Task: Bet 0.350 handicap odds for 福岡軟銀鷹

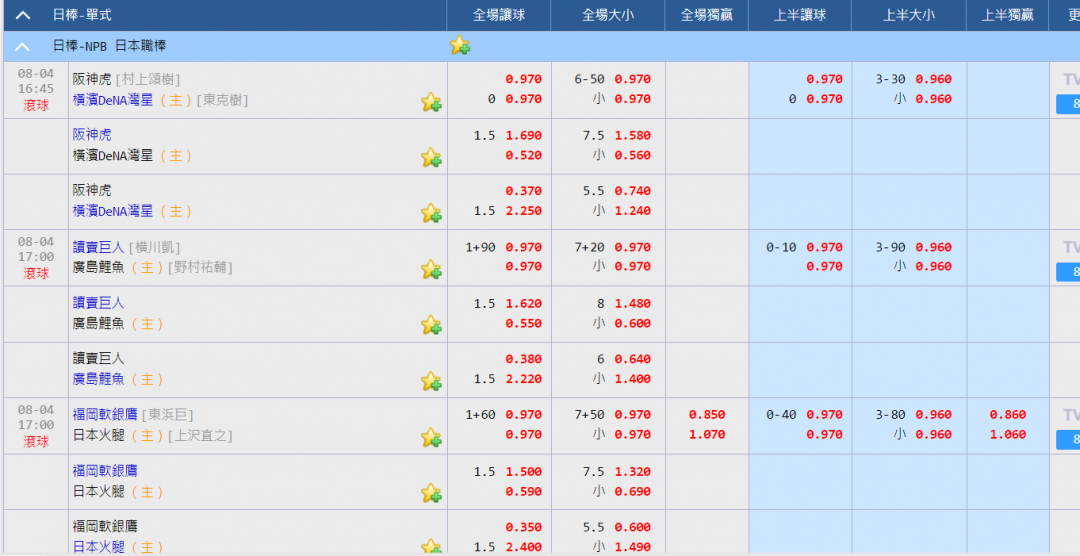Action: [524, 528]
